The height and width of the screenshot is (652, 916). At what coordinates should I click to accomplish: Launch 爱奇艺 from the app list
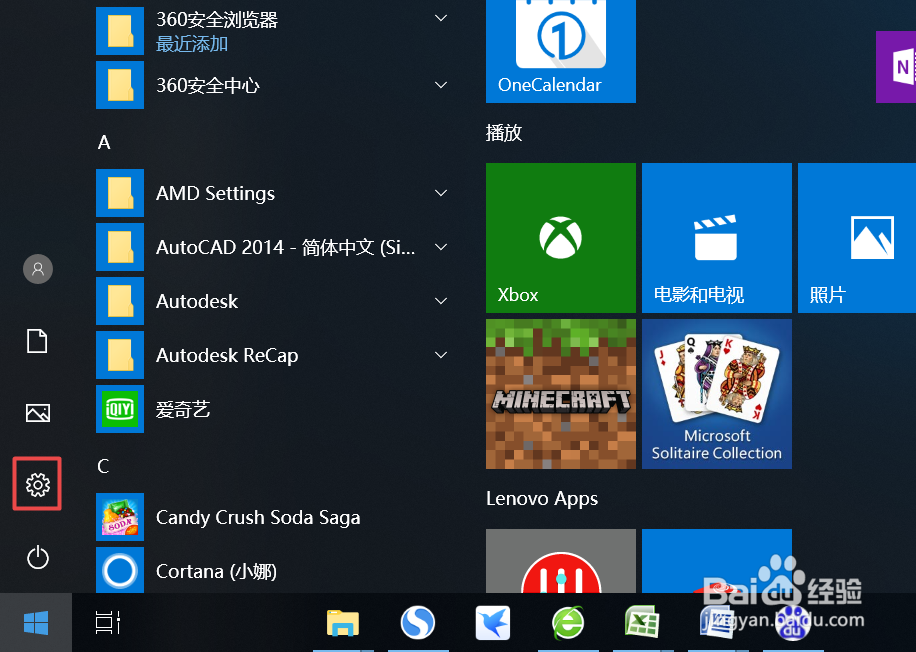click(x=183, y=409)
